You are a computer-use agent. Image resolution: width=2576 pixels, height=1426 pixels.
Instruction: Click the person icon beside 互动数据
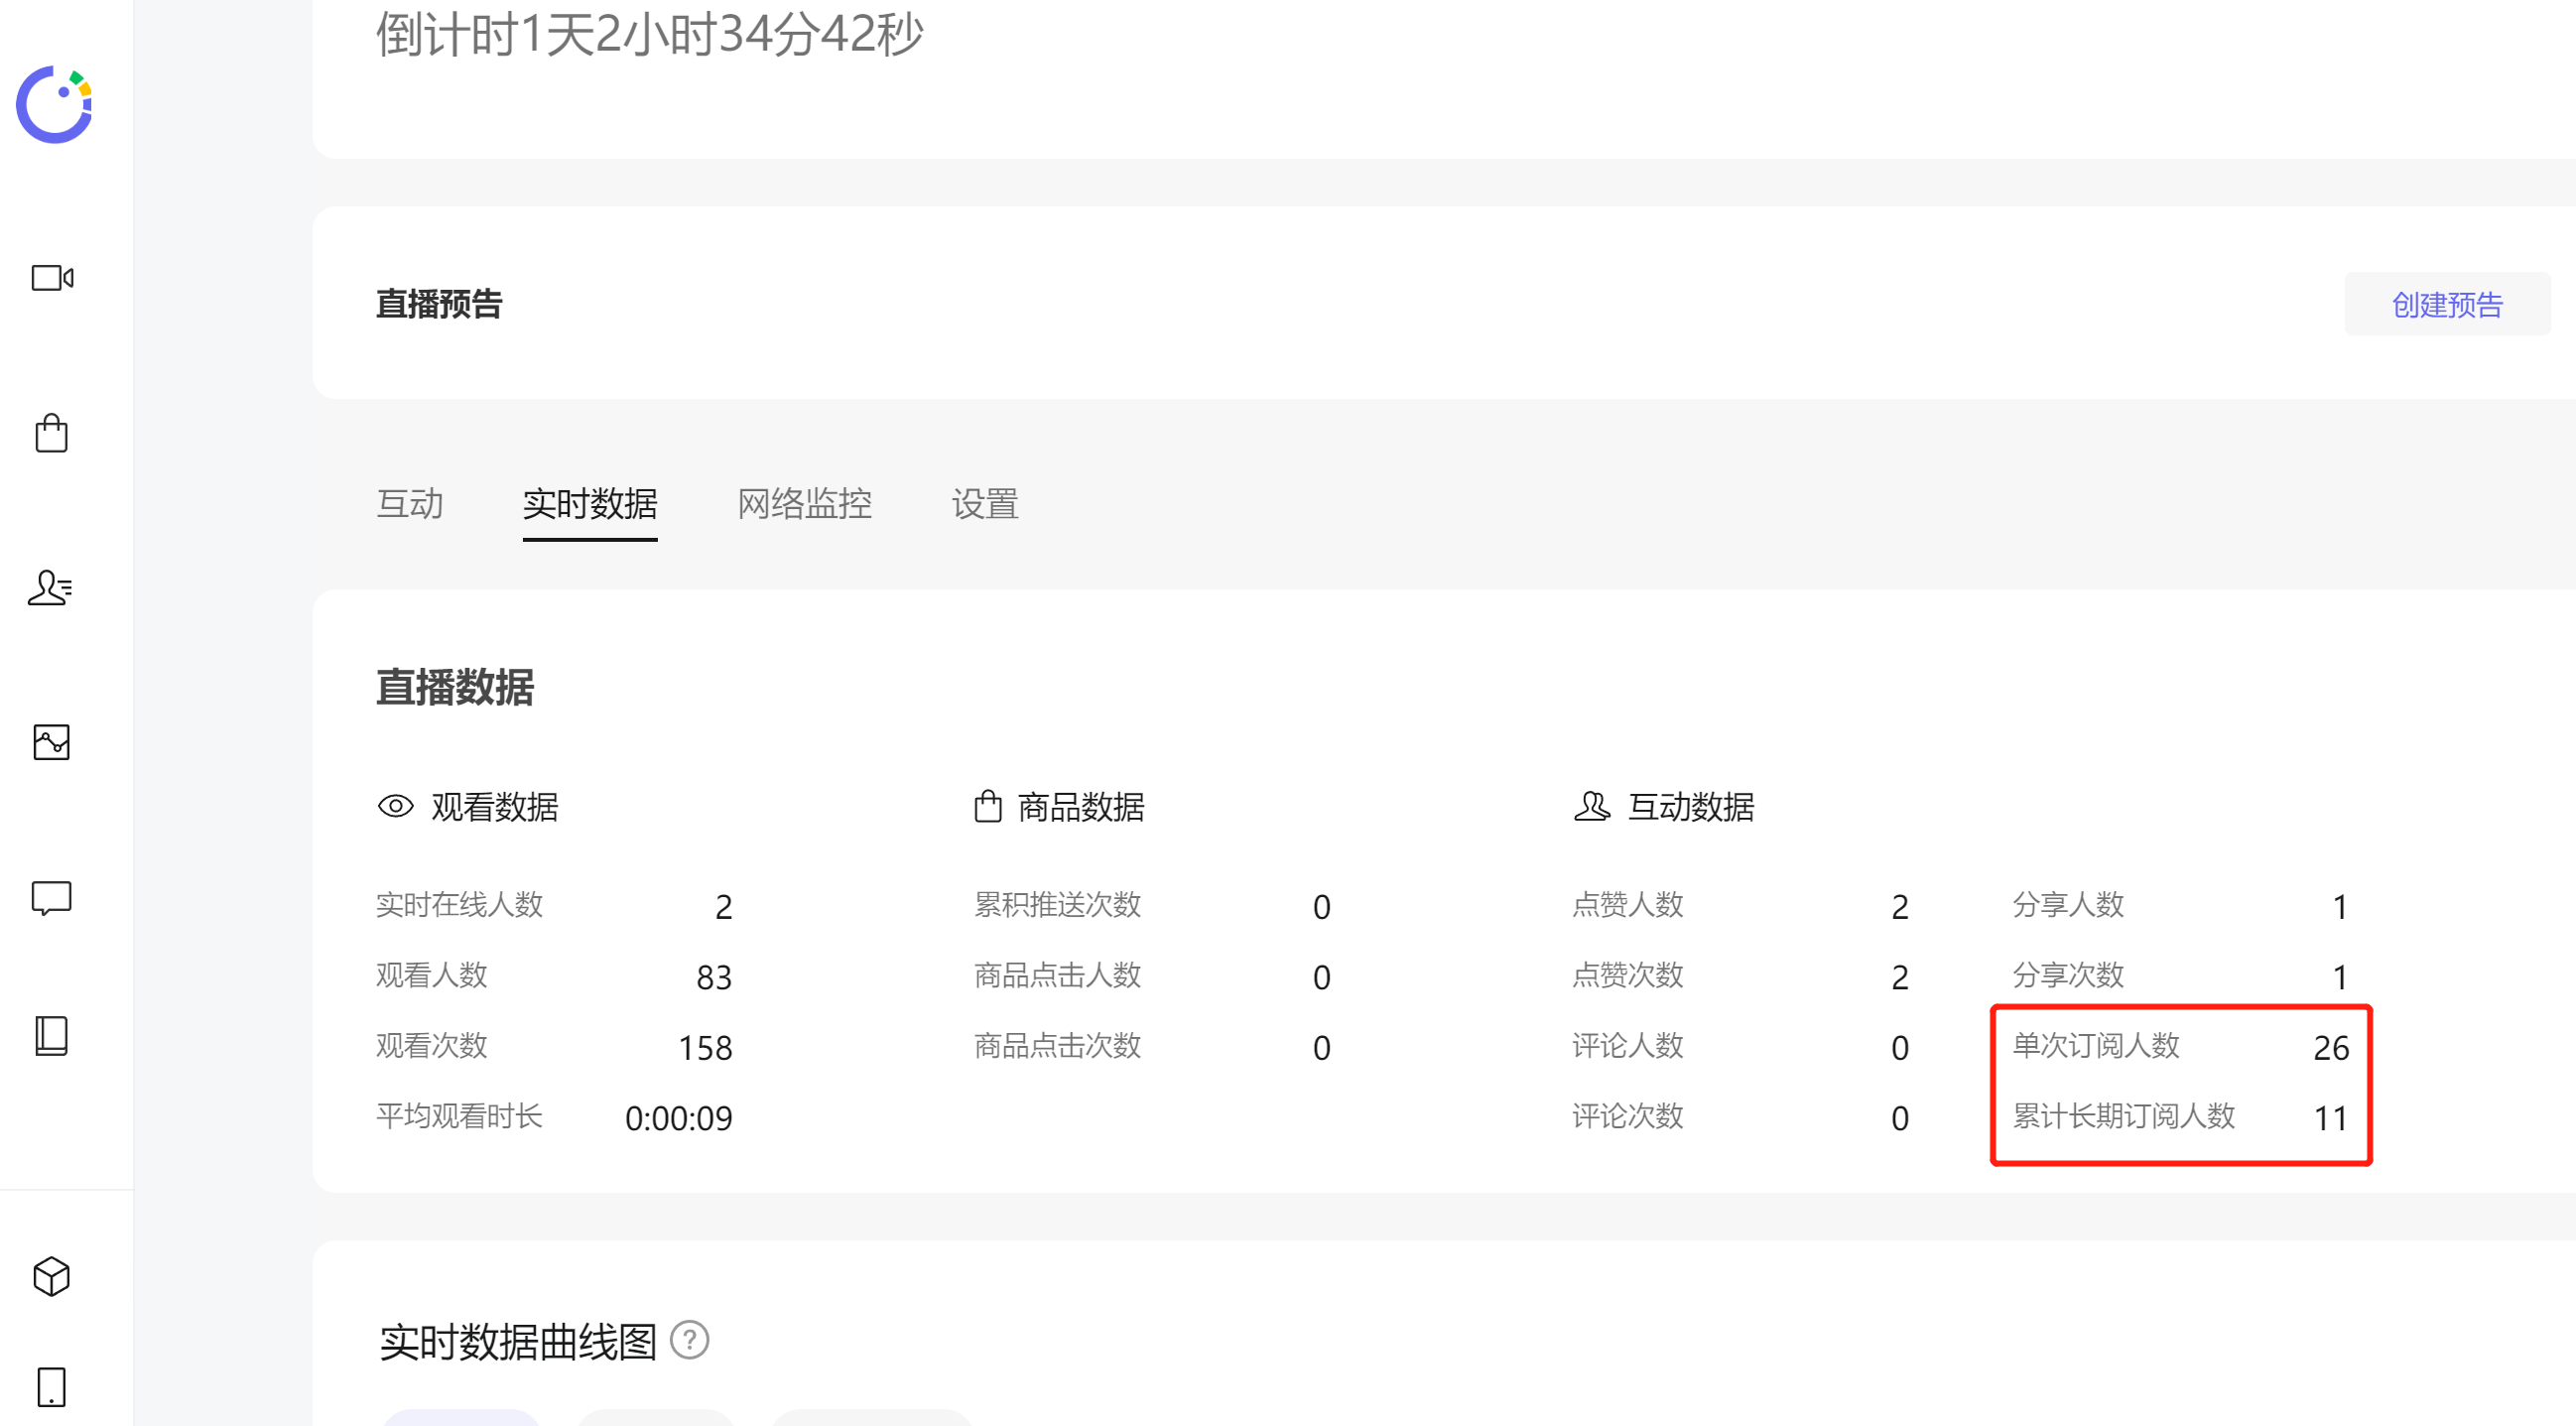(x=1592, y=806)
